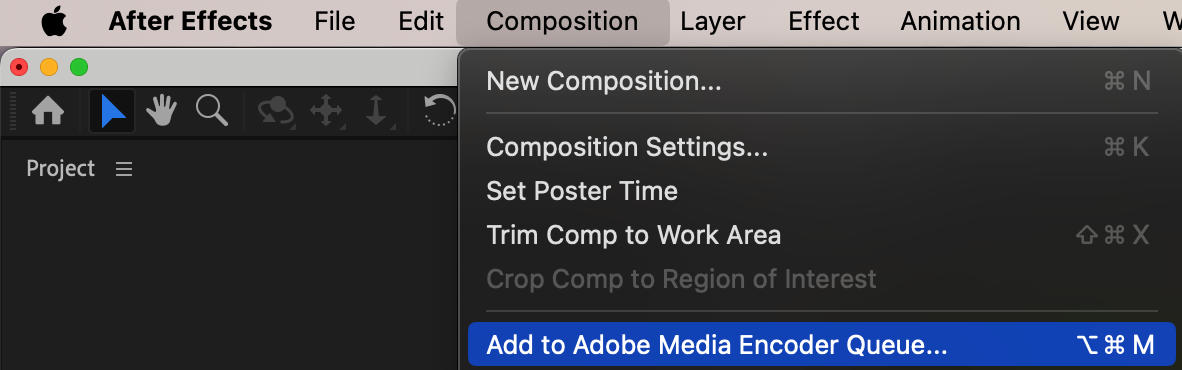Open the Project panel hamburger menu
The width and height of the screenshot is (1182, 370).
pyautogui.click(x=124, y=169)
